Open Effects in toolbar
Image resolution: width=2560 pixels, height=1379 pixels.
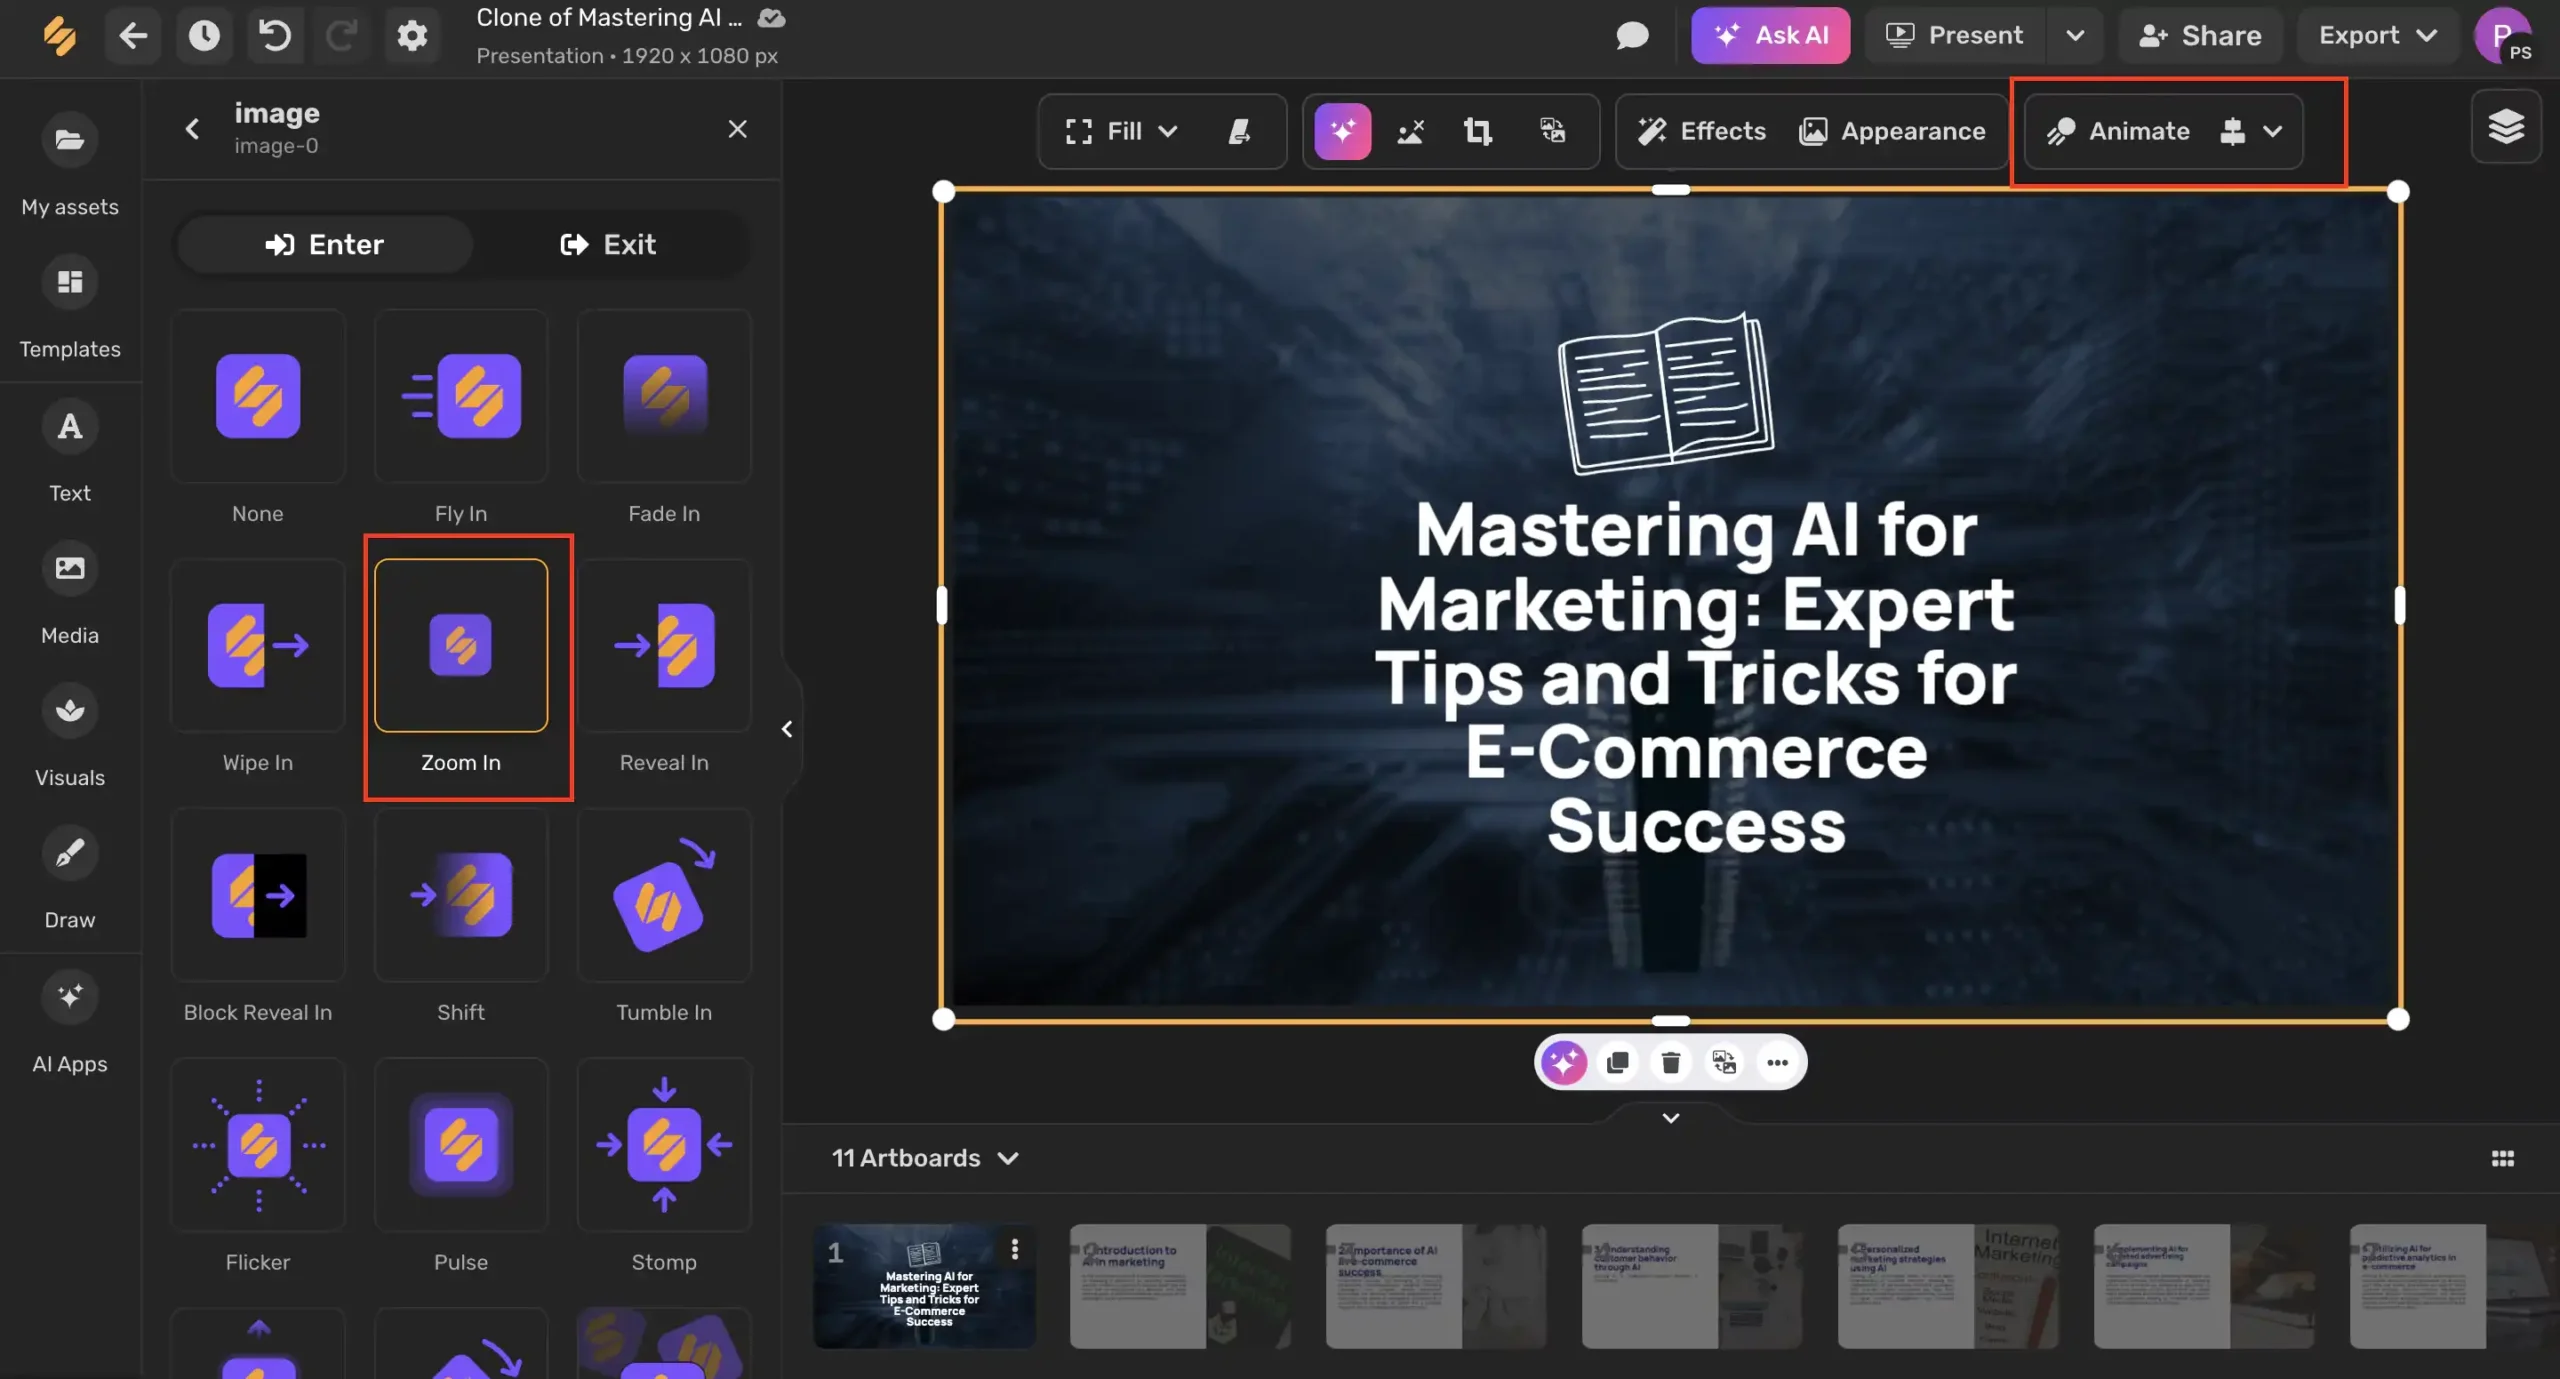1702,131
